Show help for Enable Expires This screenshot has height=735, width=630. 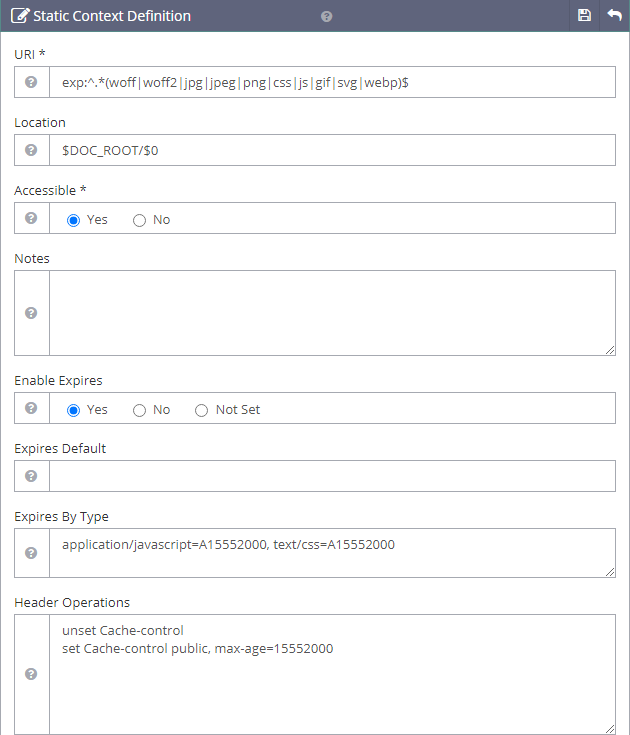coord(31,408)
